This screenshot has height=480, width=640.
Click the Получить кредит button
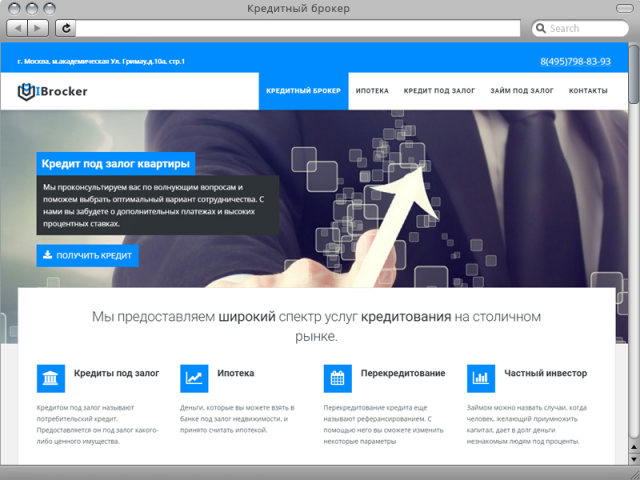[87, 256]
